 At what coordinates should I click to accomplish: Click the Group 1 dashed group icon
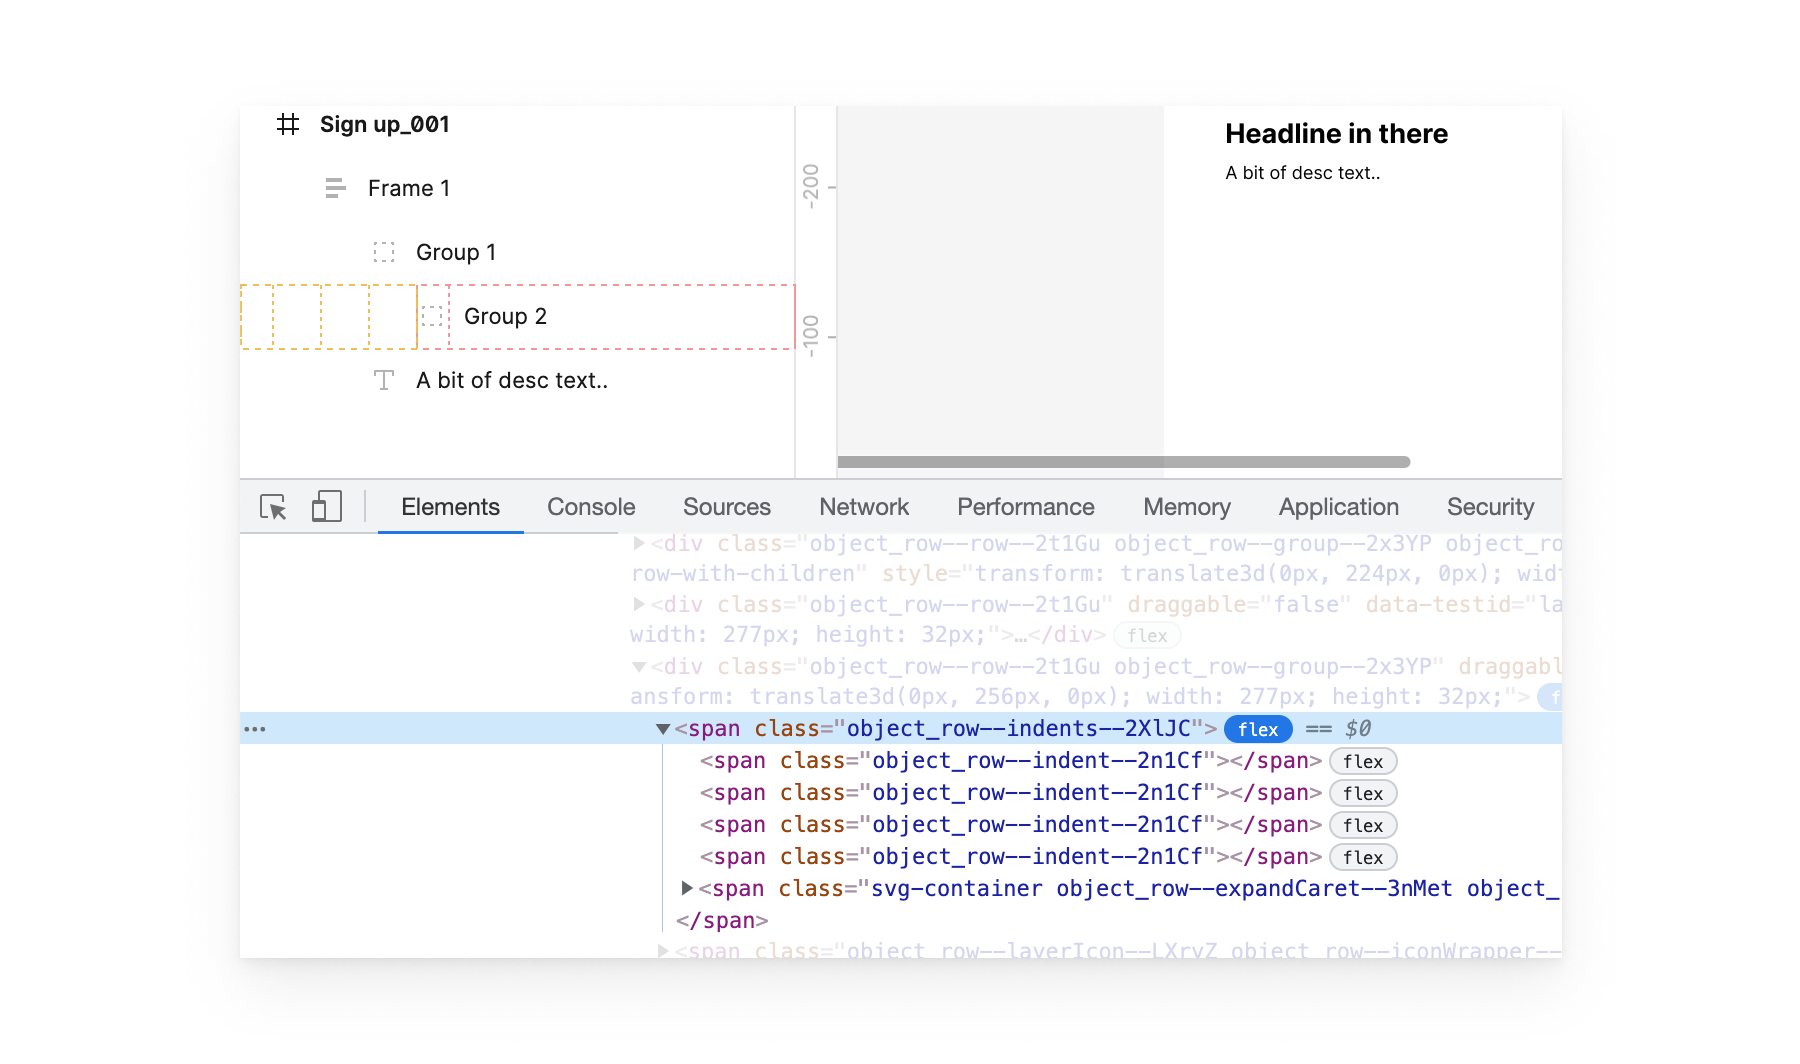coord(384,252)
